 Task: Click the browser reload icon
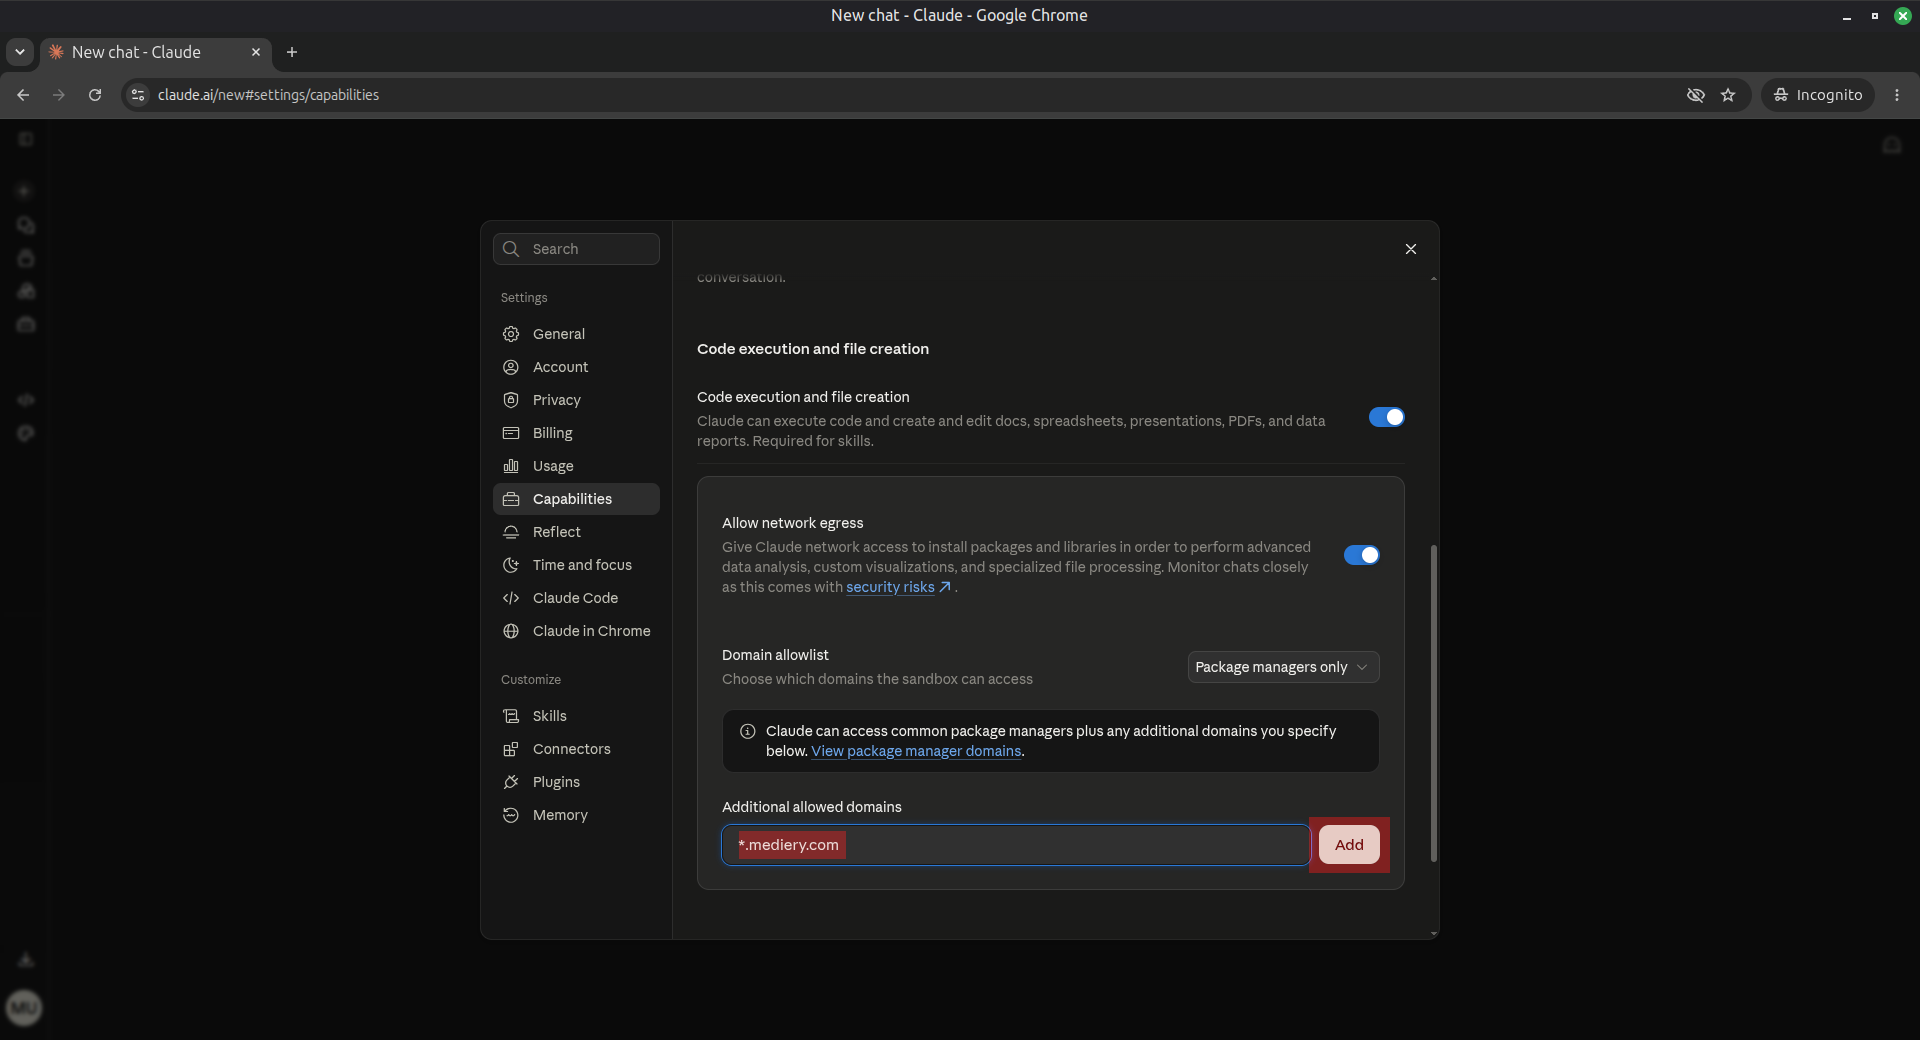[x=95, y=95]
